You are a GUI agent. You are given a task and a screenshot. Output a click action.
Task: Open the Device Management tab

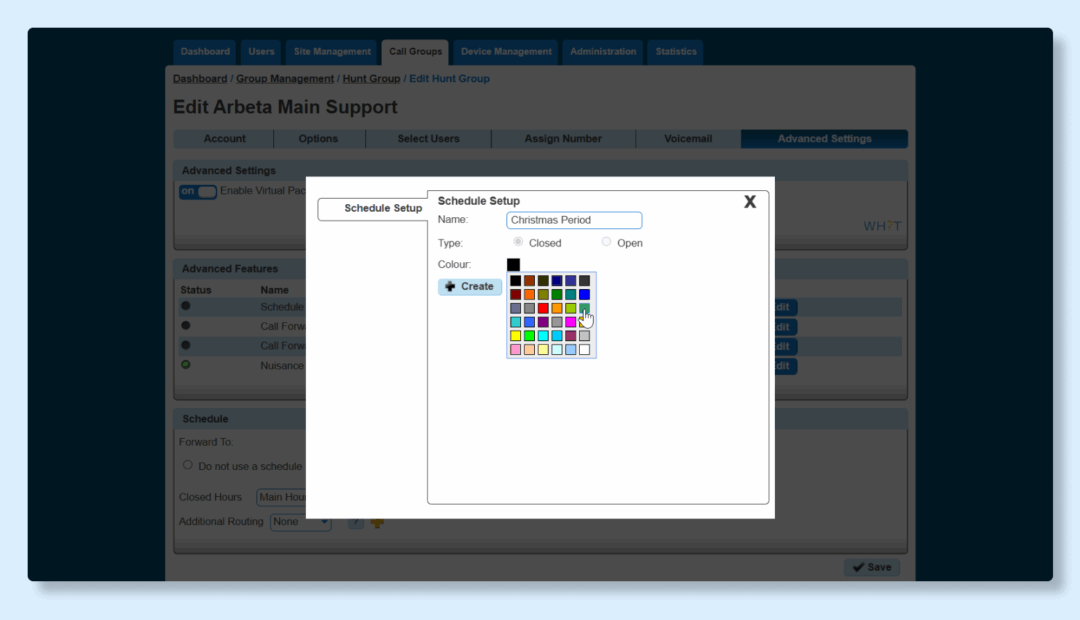coord(506,52)
